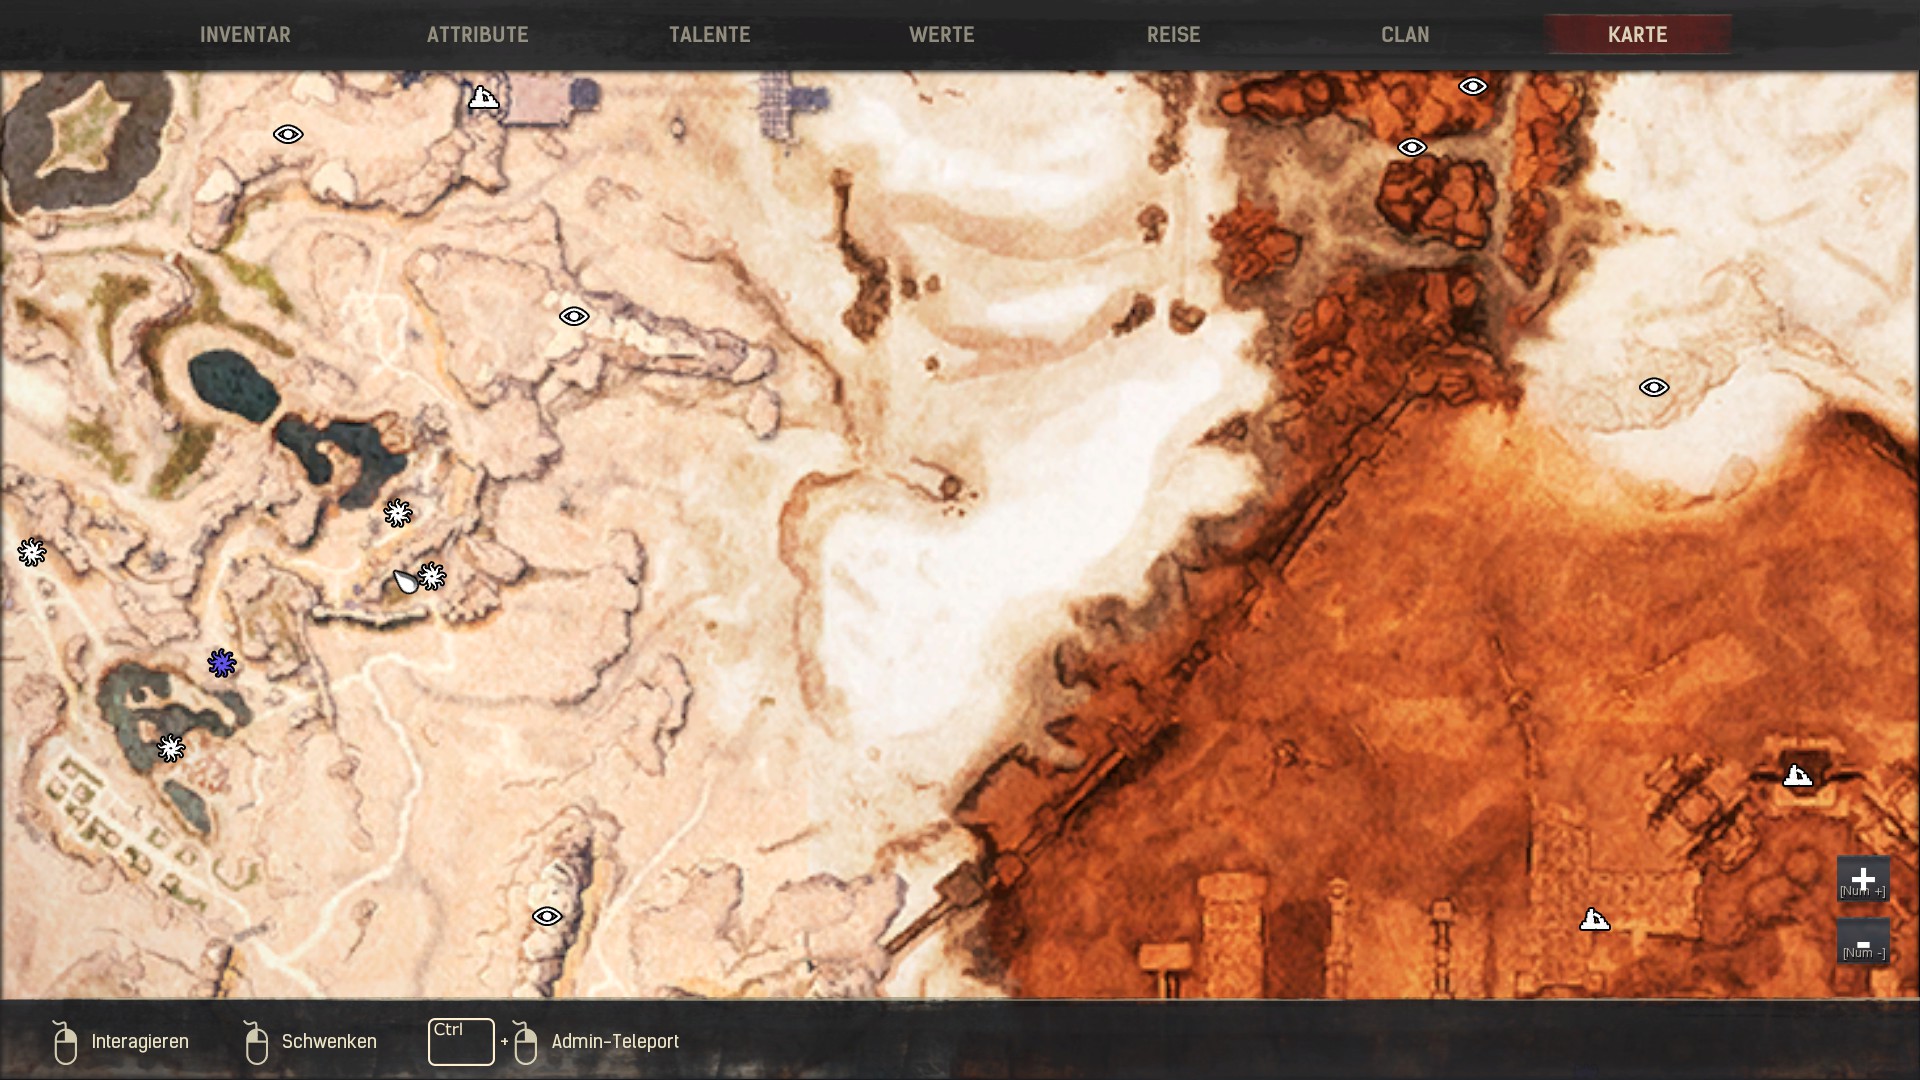Open the INVENTAR tab
This screenshot has width=1920, height=1080.
pos(245,34)
